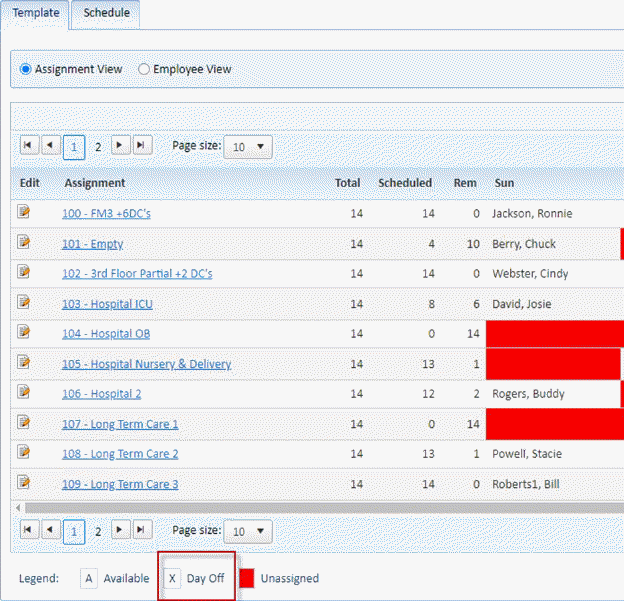The width and height of the screenshot is (624, 601).
Task: Open 105 - Hospital Nursery & Delivery link
Action: [146, 364]
